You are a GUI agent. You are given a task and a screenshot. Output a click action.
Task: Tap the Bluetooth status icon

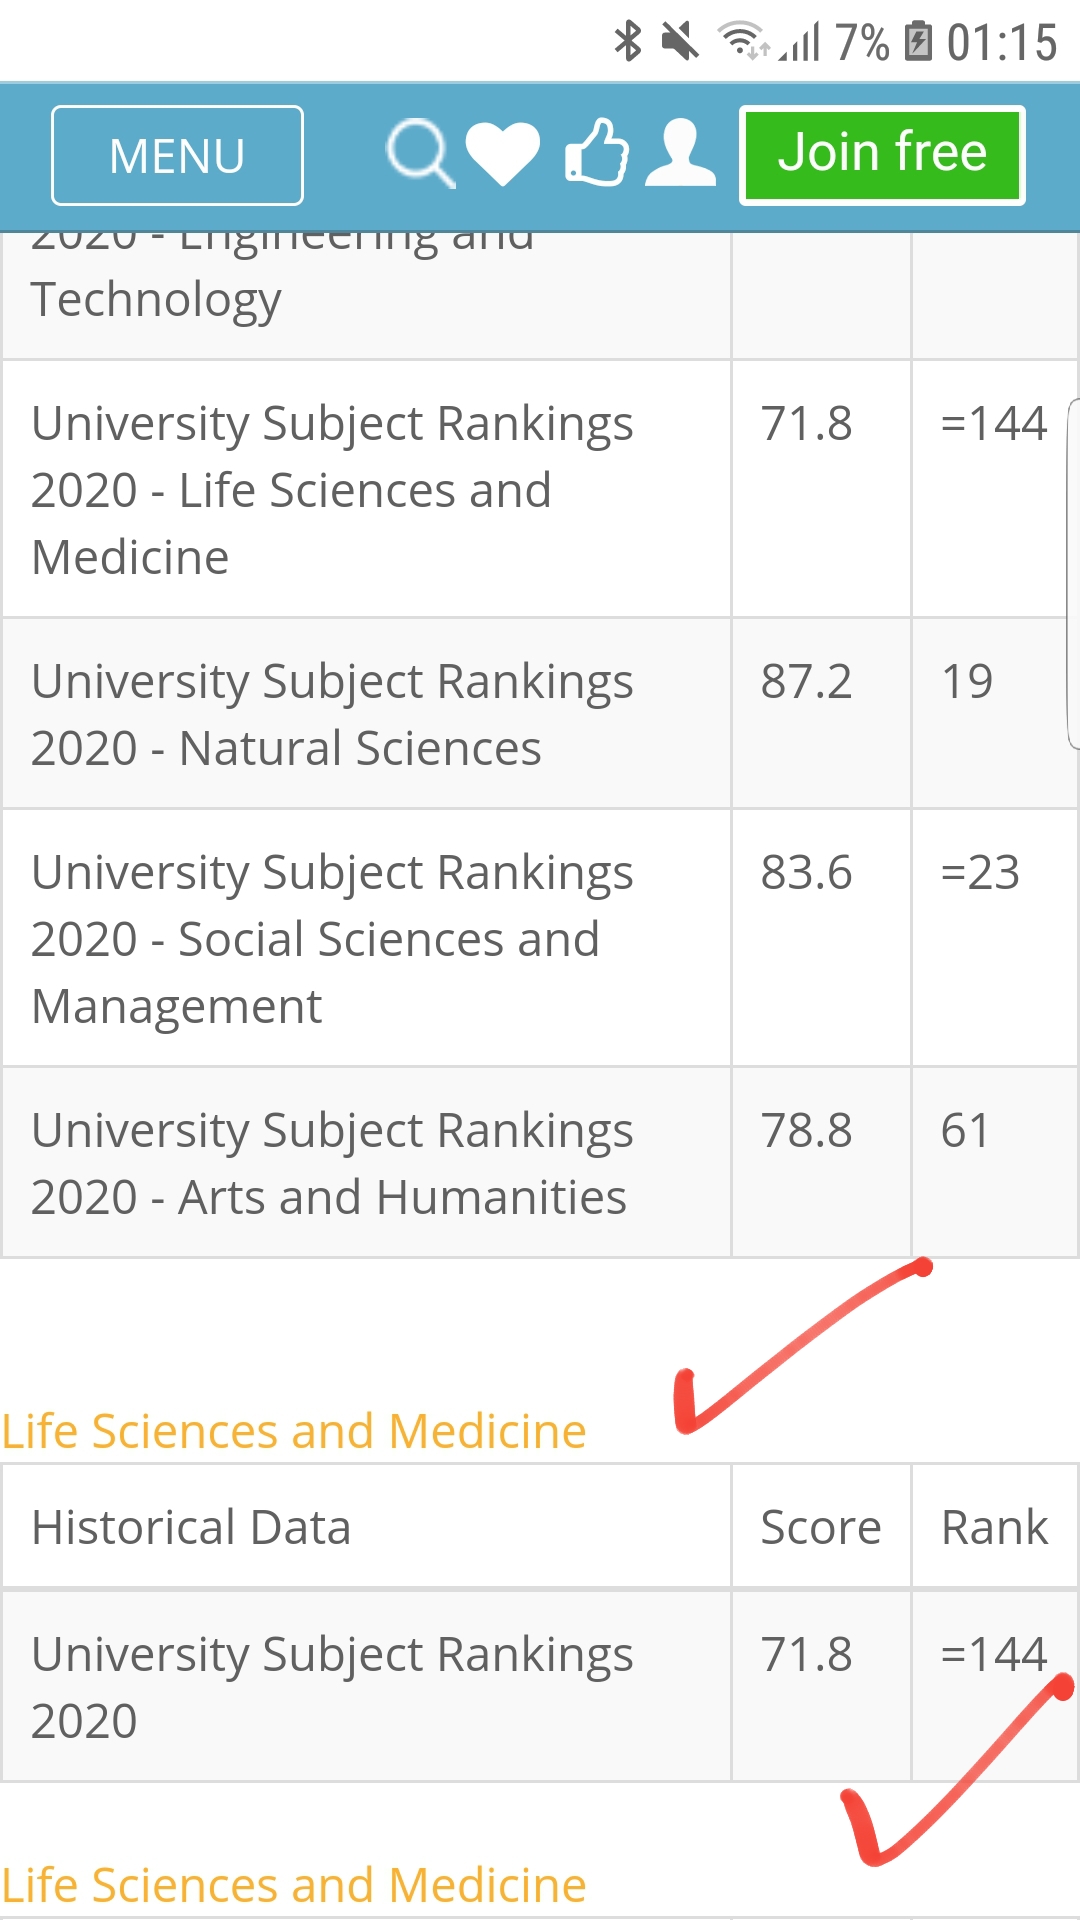(x=627, y=42)
